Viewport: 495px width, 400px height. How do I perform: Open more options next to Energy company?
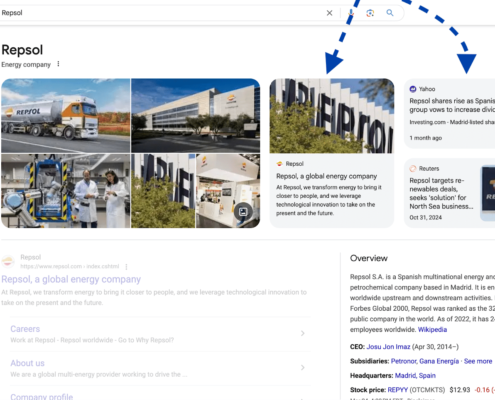[x=58, y=64]
